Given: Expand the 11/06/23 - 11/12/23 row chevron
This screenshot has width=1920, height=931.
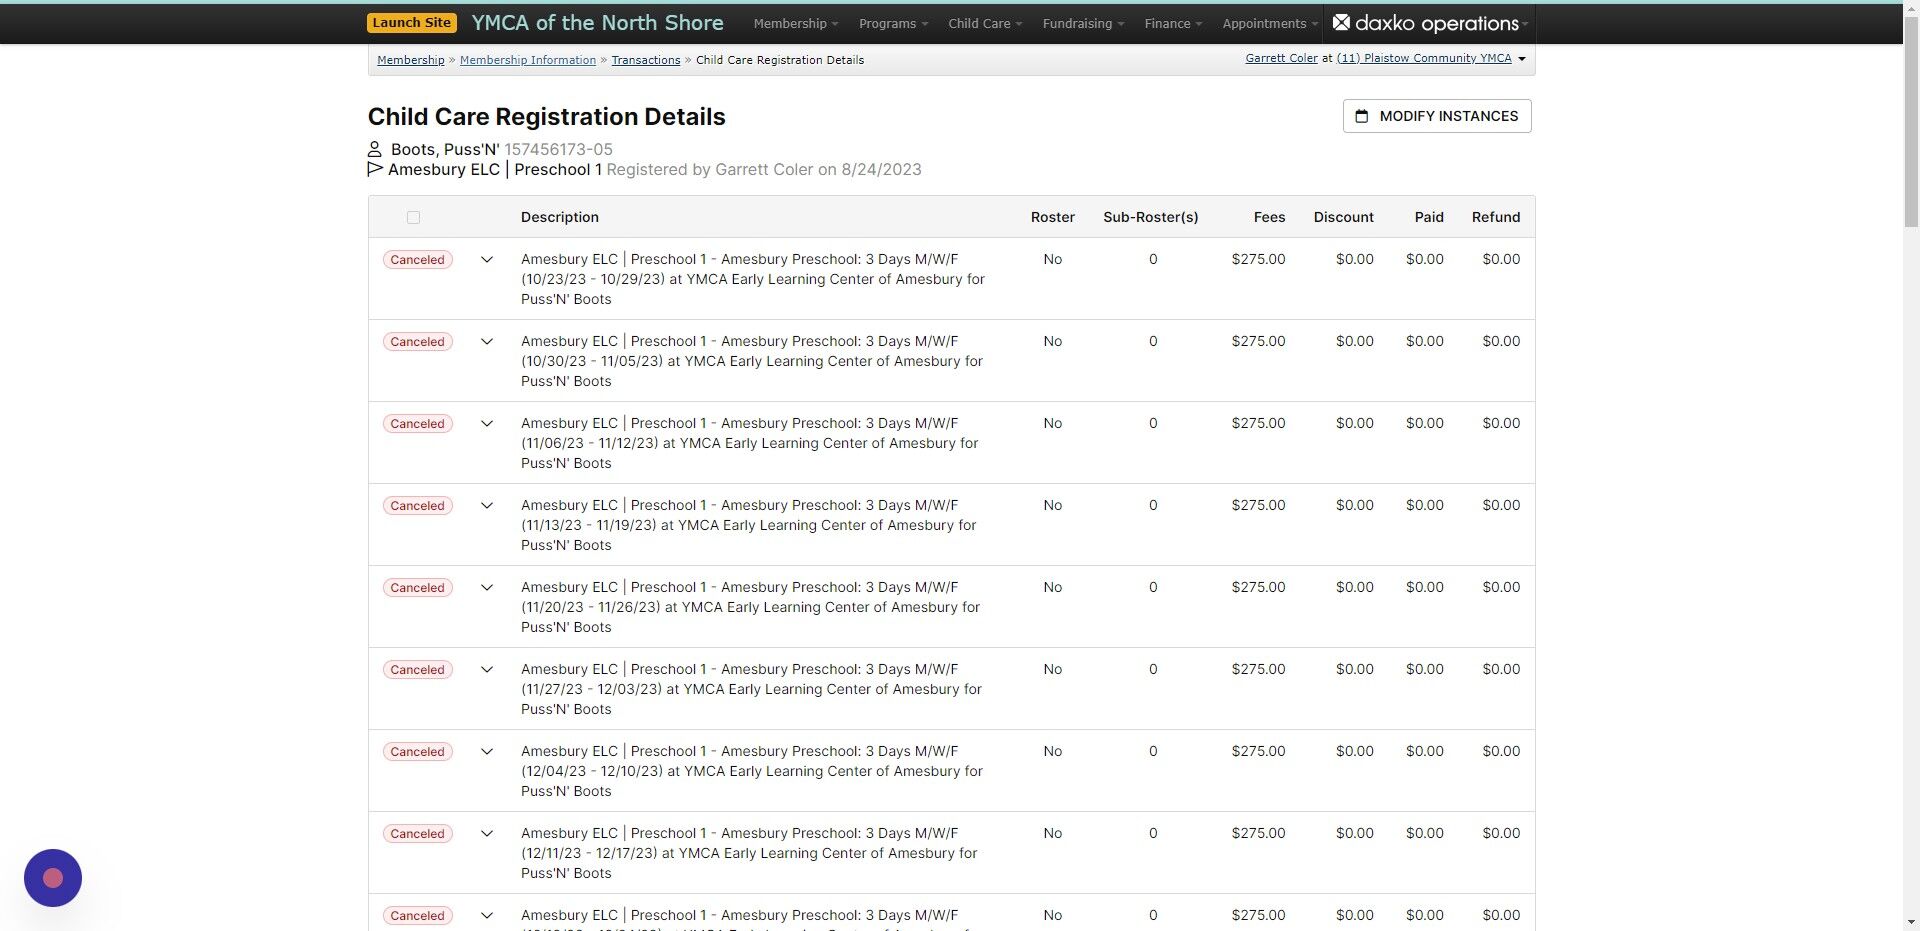Looking at the screenshot, I should [487, 423].
